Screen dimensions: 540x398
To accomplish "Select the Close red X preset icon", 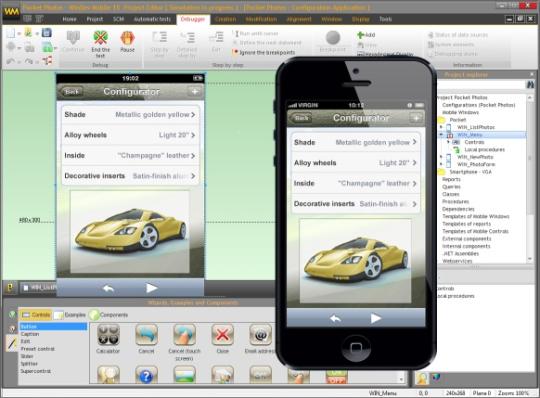I will [x=222, y=335].
